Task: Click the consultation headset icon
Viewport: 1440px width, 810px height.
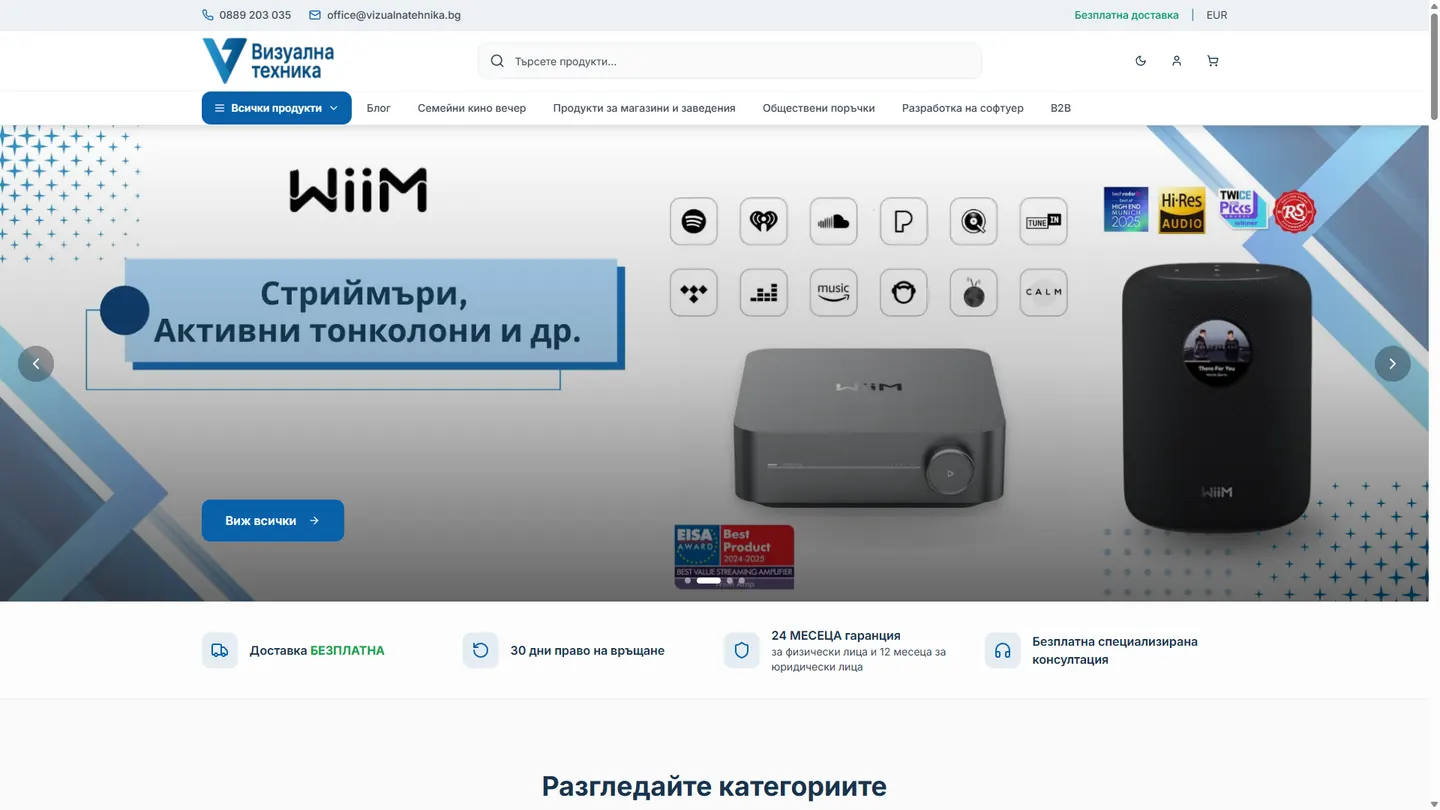Action: tap(1002, 650)
